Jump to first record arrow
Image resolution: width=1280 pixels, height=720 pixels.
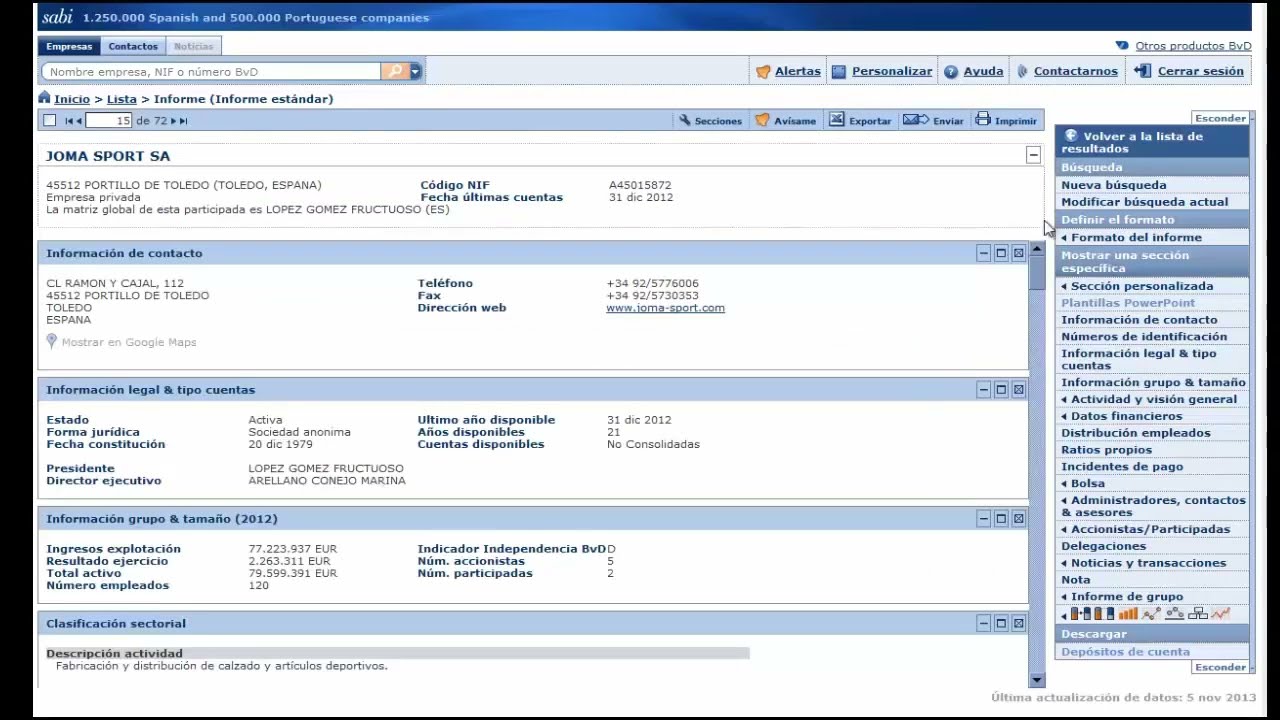(68, 121)
